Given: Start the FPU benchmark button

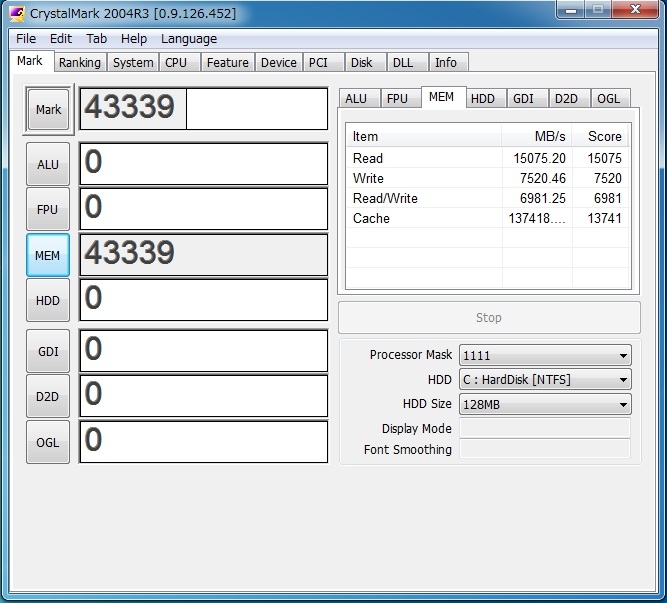Looking at the screenshot, I should click(48, 210).
